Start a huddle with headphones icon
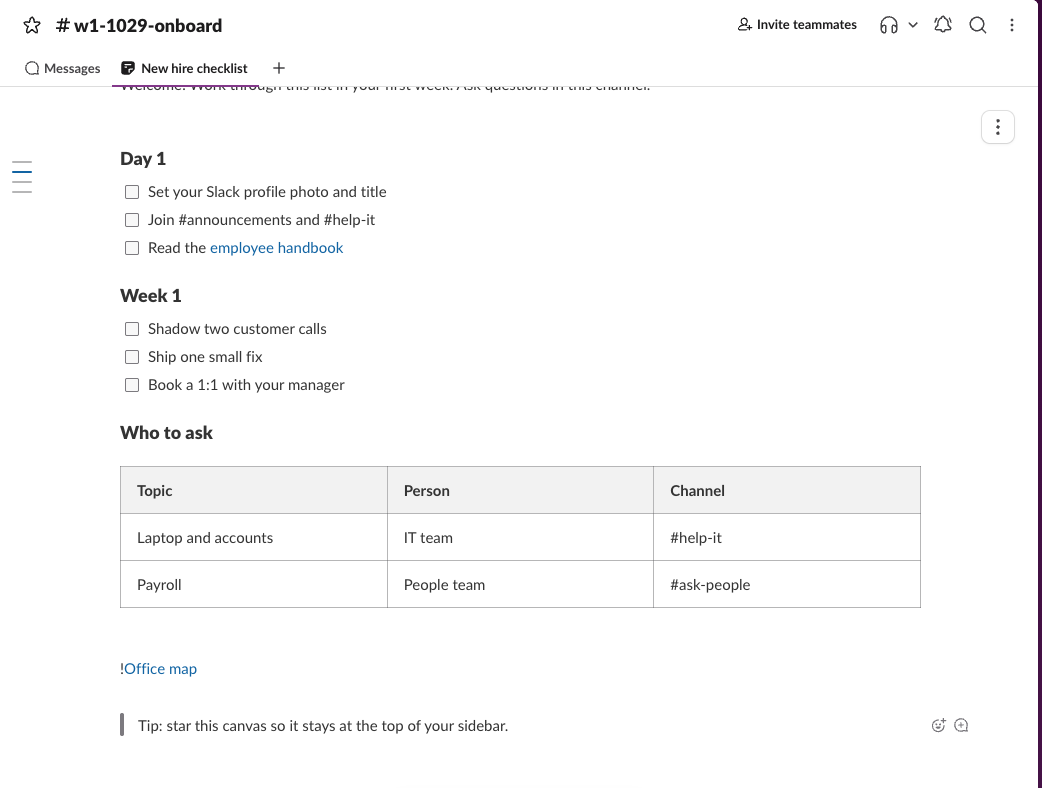 (888, 25)
